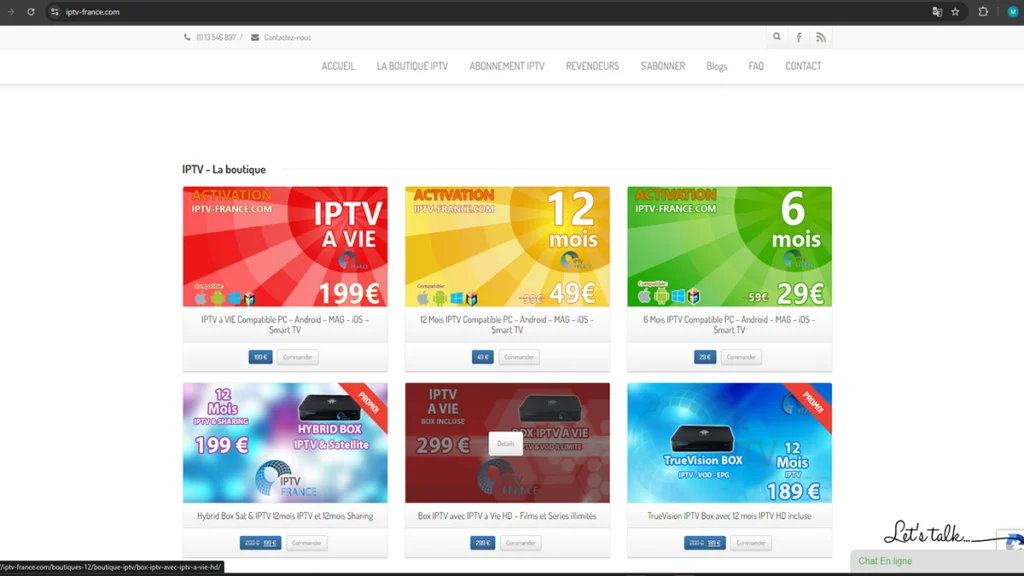1024x576 pixels.
Task: Open 'Hybrid Box Sat & IPTV' title link
Action: (x=285, y=516)
